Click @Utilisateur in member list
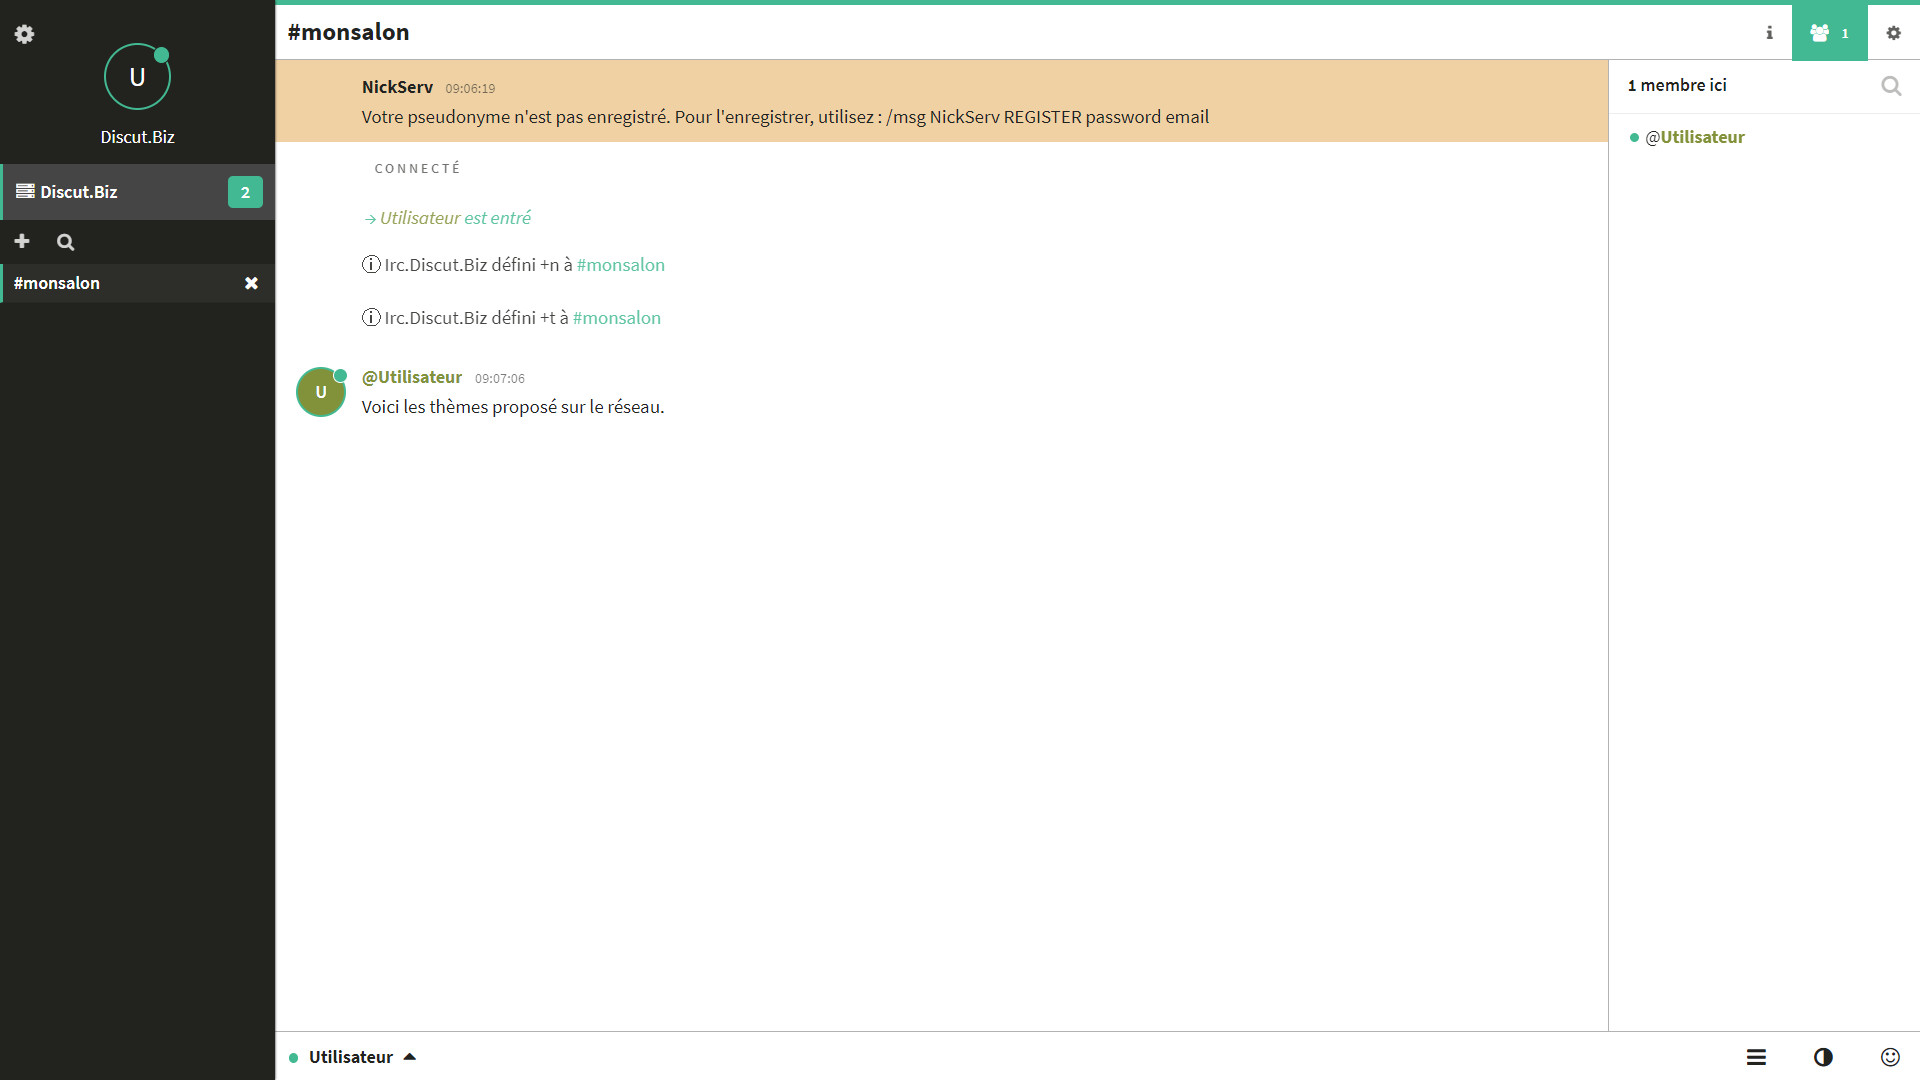 [1694, 137]
